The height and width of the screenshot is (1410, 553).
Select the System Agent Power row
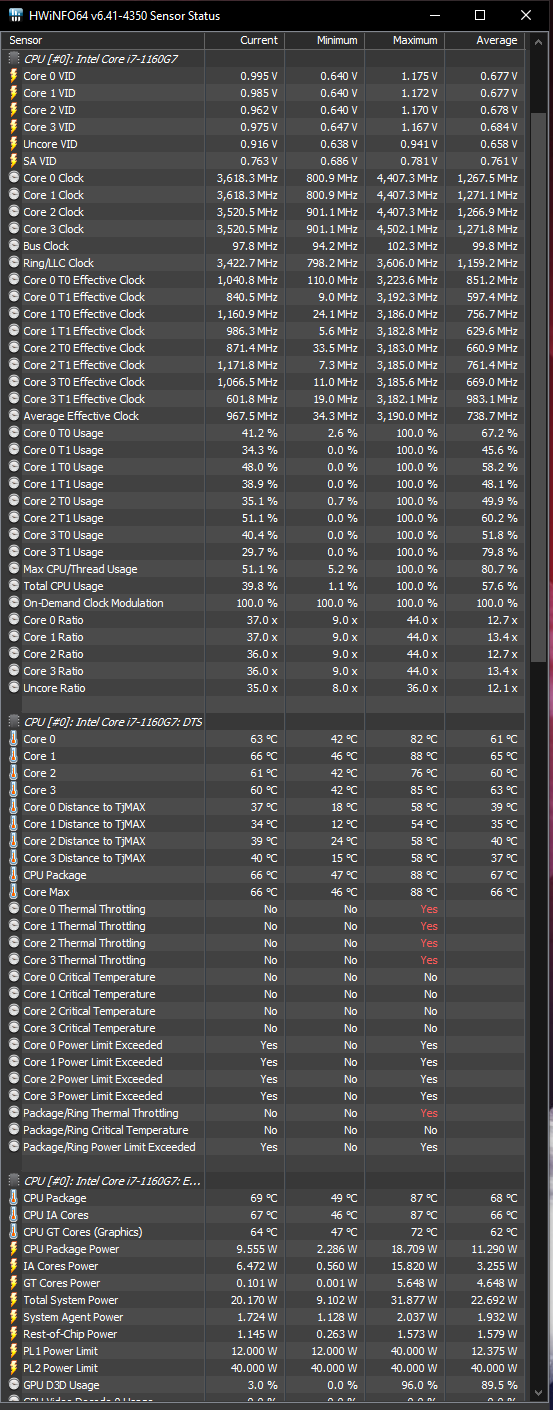tap(264, 1317)
